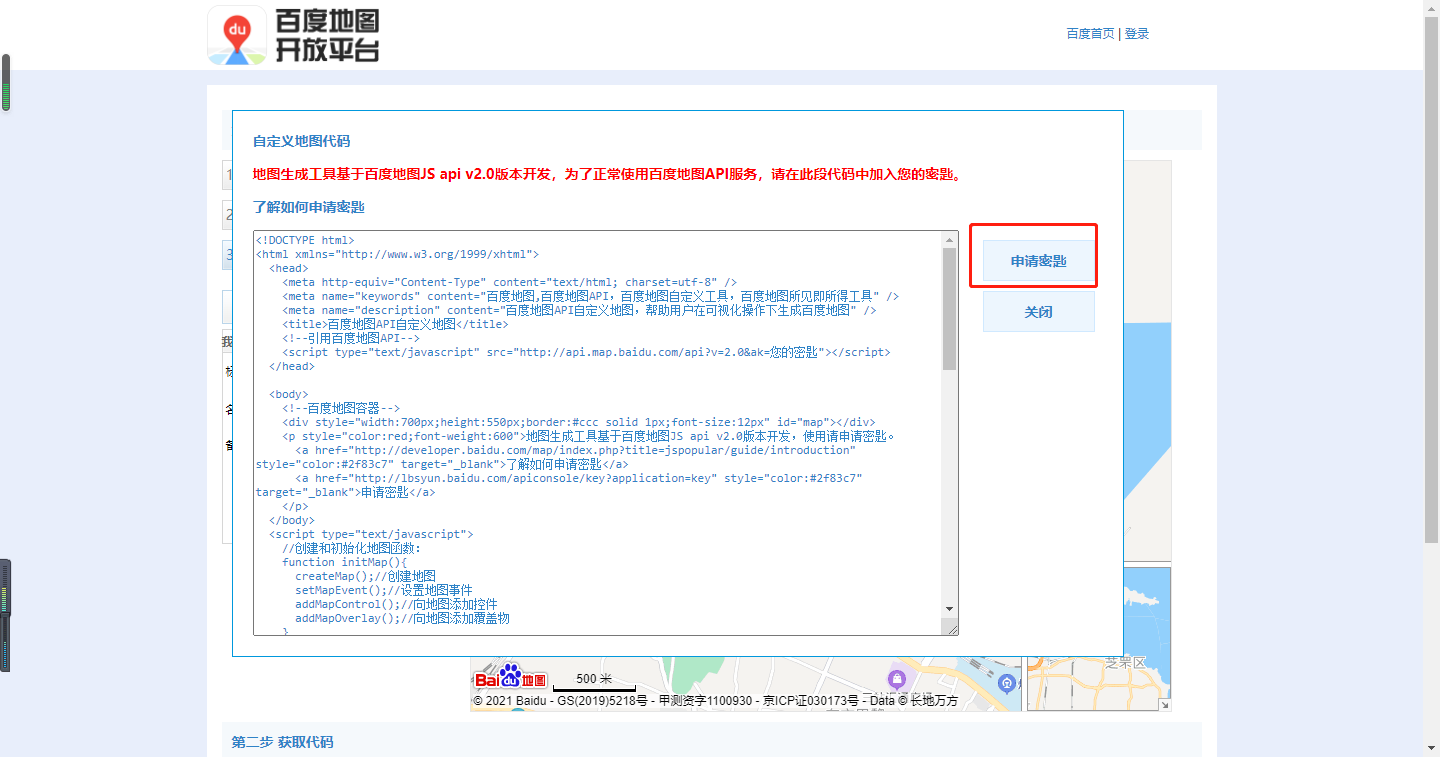
Task: Click the 申请密匙 button
Action: click(x=1038, y=261)
